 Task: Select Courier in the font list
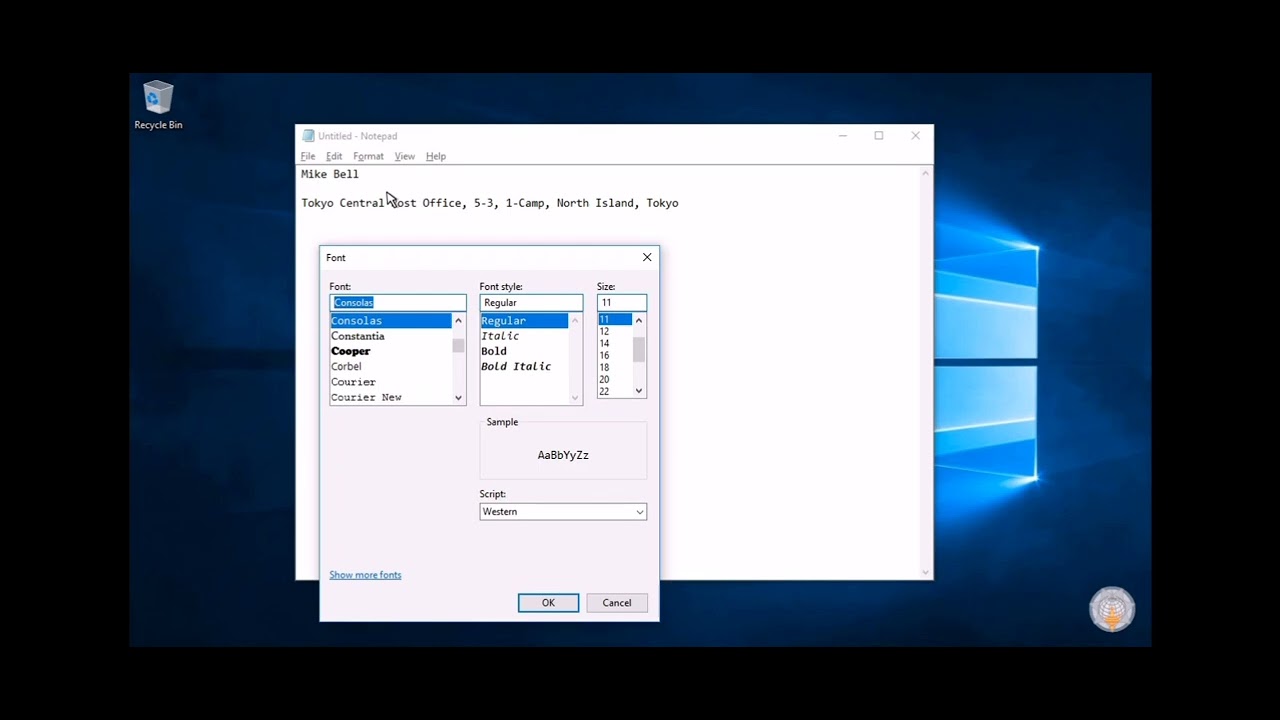391,382
